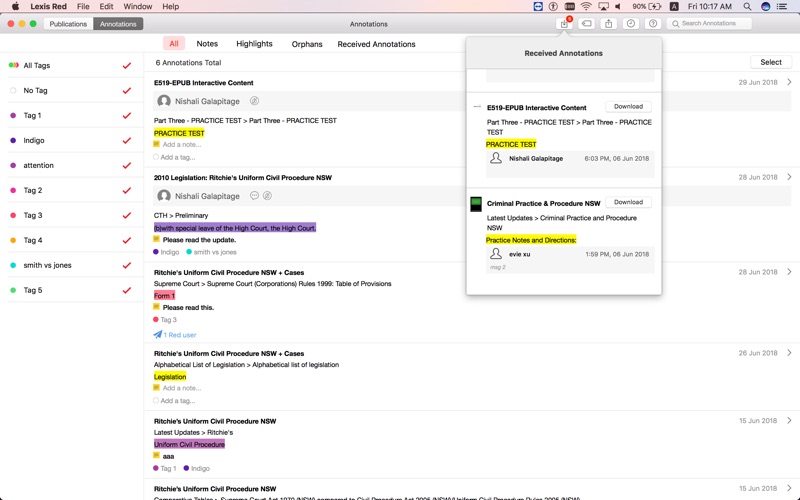Click paper plane shared icon under Form 1
The width and height of the screenshot is (800, 500).
click(158, 335)
